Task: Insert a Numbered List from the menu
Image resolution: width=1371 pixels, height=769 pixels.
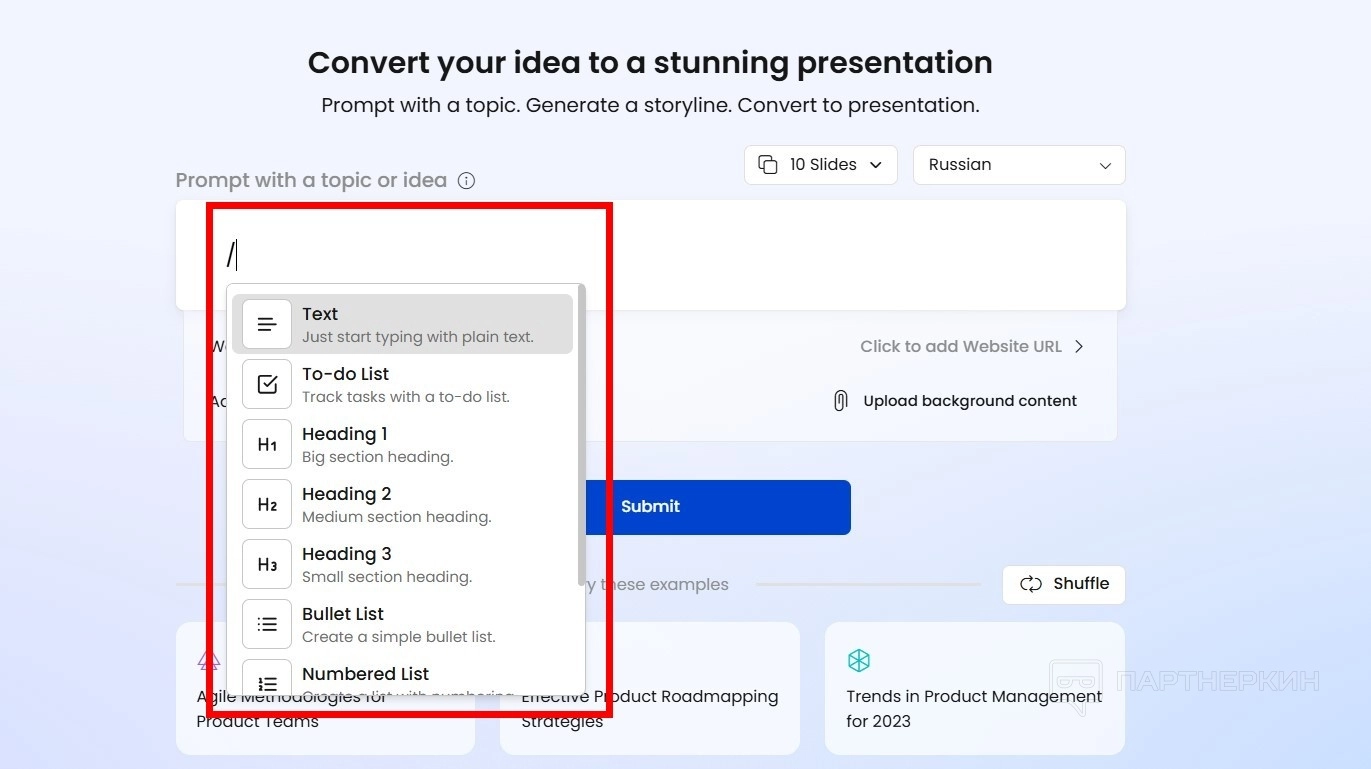Action: coord(403,673)
